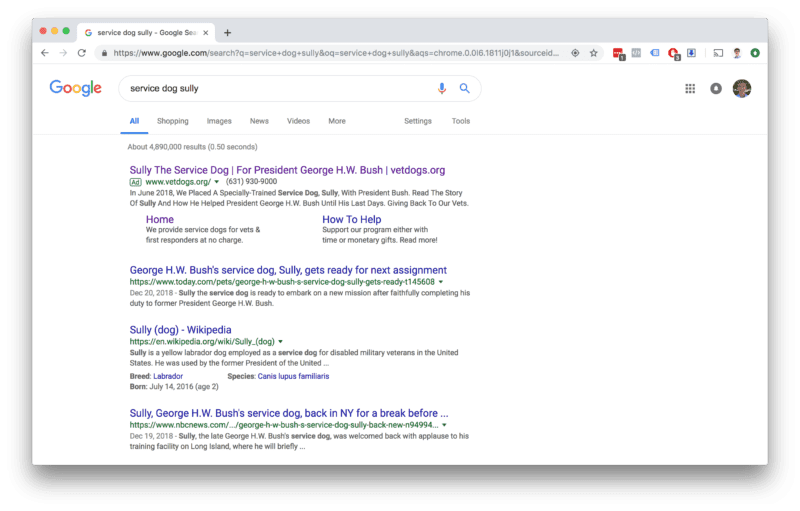Start voice search with microphone icon
This screenshot has height=511, width=800.
click(442, 88)
